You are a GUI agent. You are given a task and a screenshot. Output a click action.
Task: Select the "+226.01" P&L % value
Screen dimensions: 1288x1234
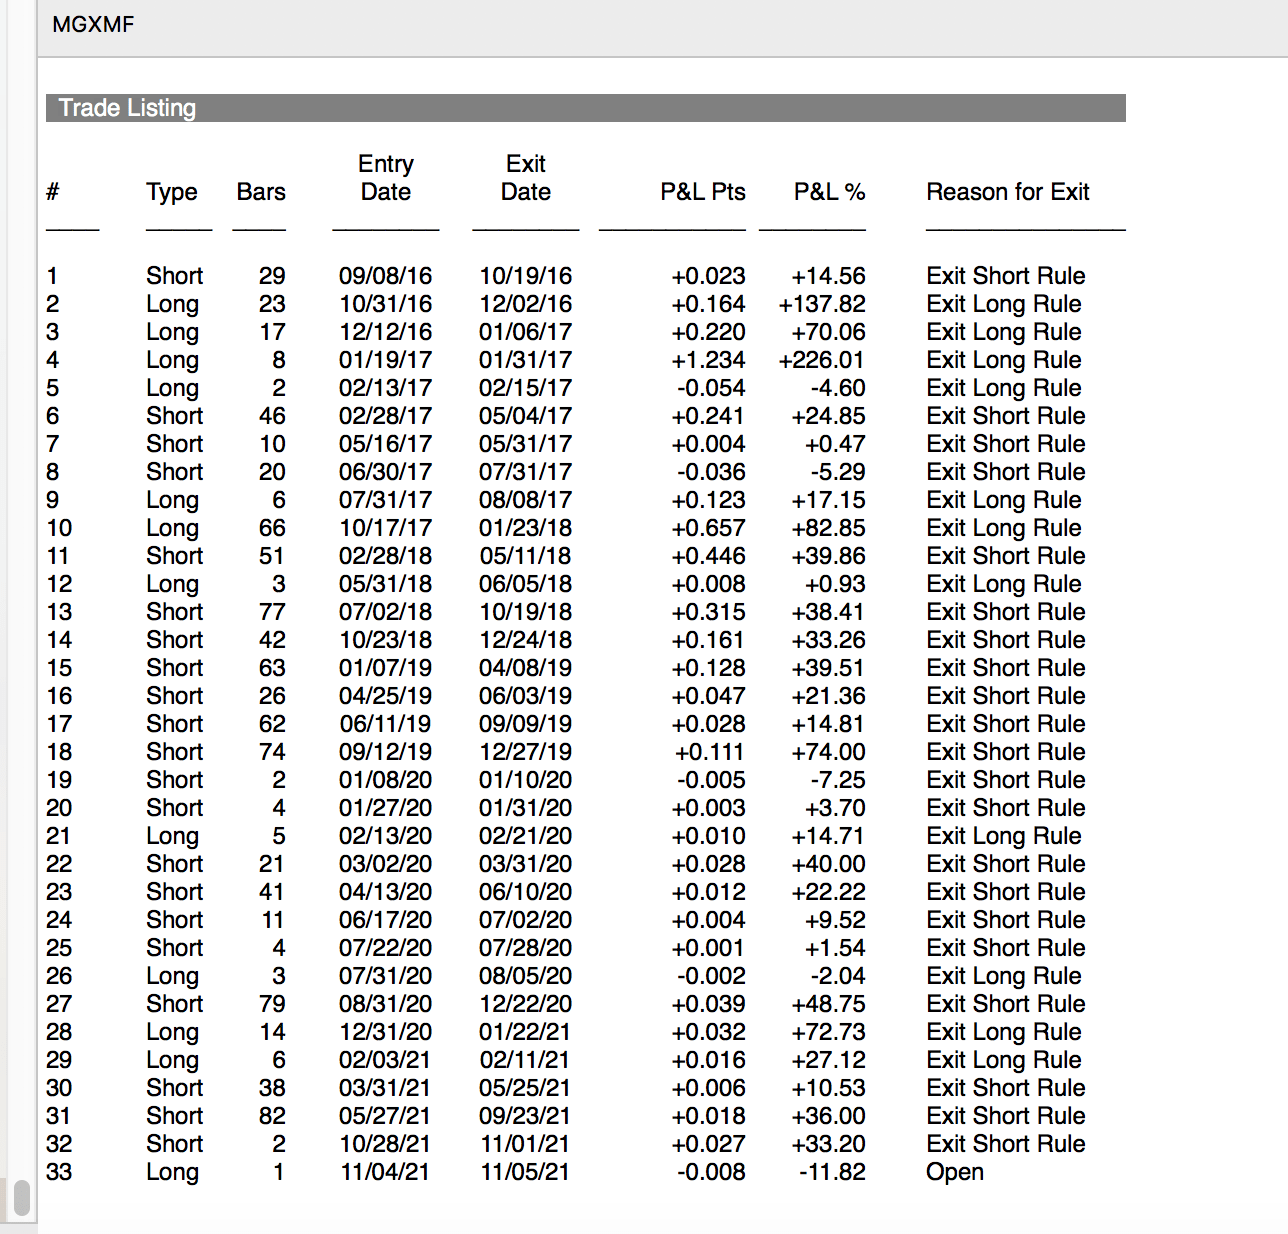(822, 360)
